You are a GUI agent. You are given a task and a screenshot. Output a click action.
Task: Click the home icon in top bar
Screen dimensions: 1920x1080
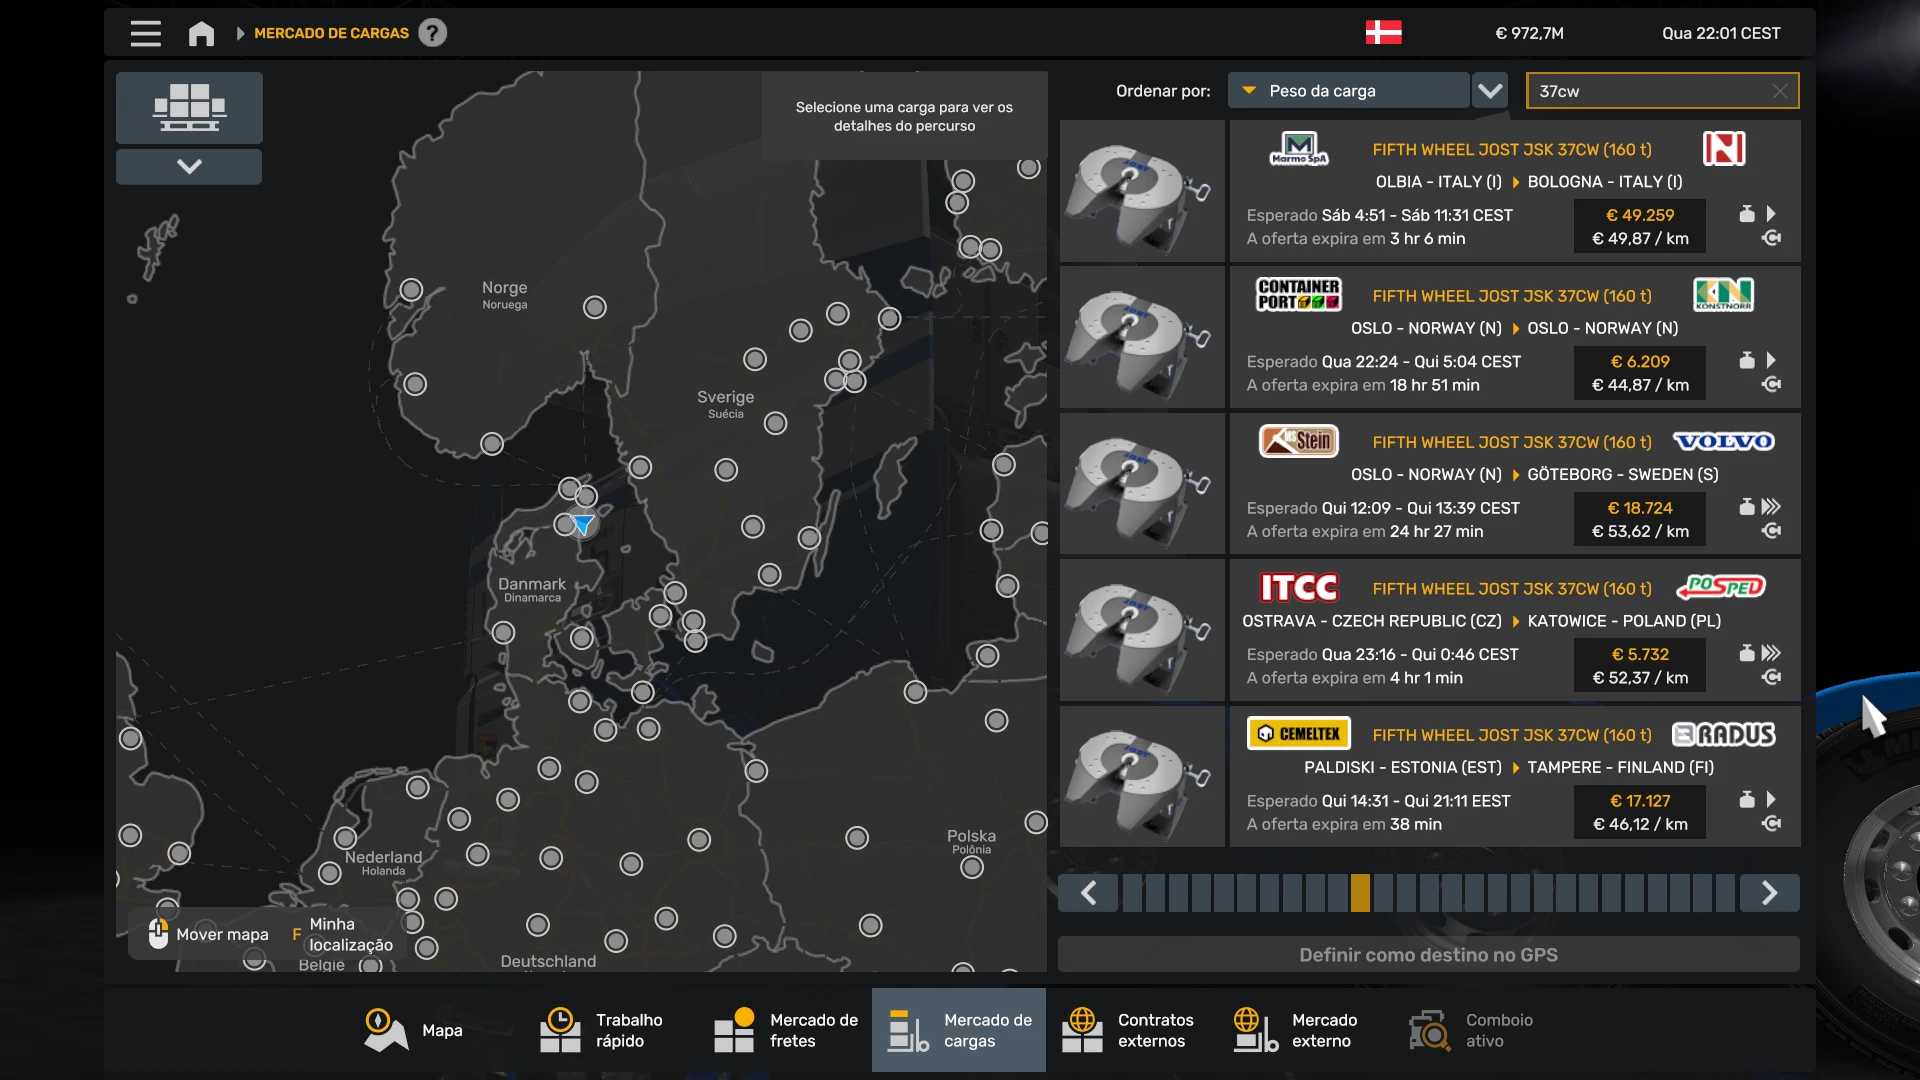point(201,34)
